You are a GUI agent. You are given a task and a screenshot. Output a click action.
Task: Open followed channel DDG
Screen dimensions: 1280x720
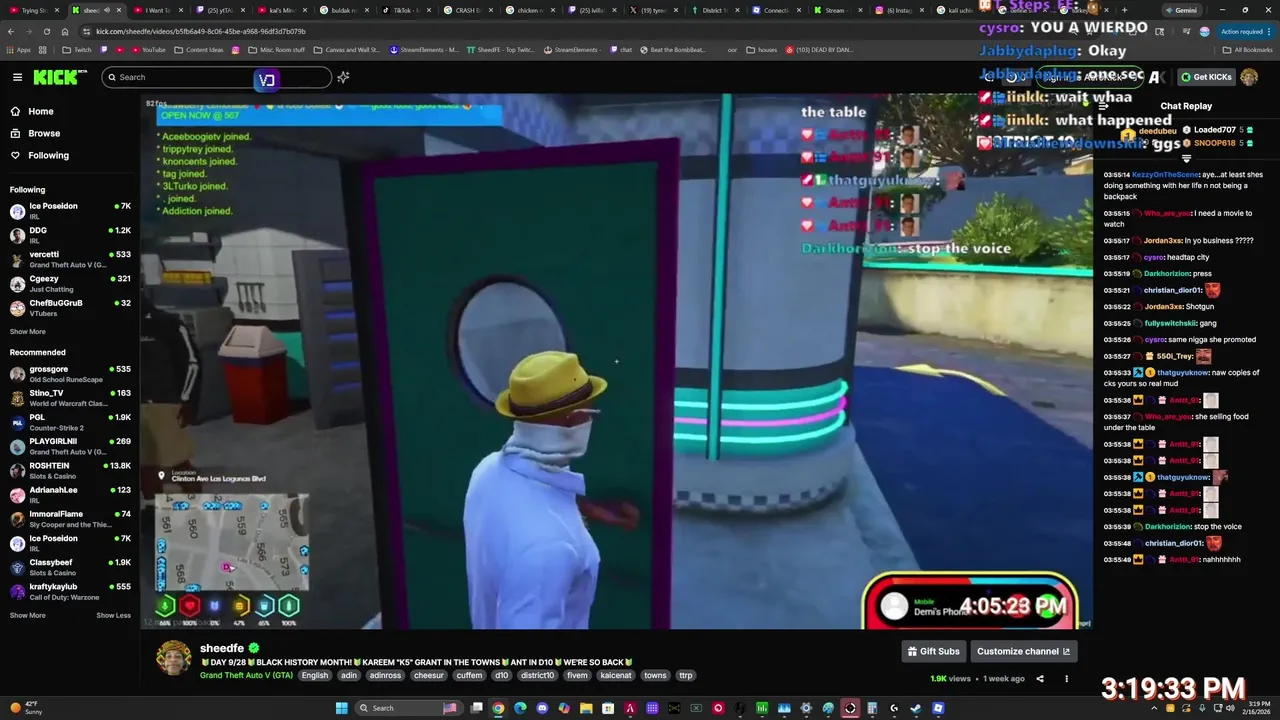point(70,235)
